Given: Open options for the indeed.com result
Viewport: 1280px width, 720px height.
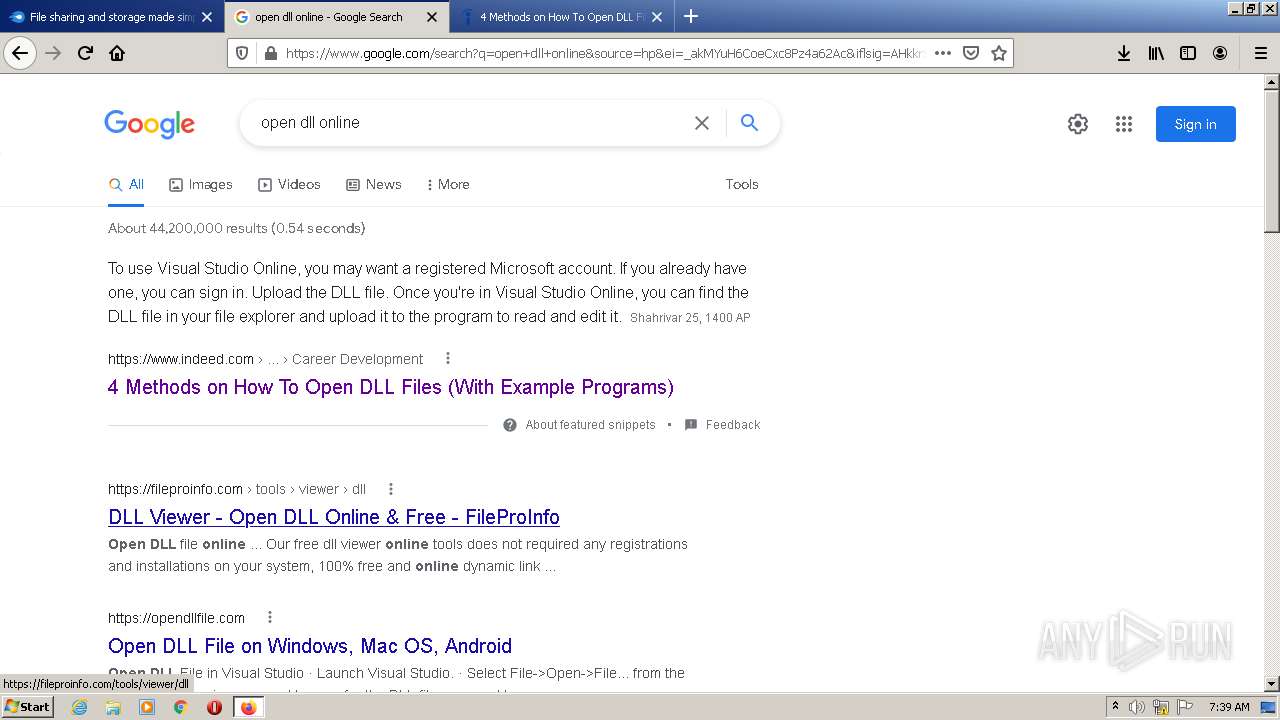Looking at the screenshot, I should [448, 358].
